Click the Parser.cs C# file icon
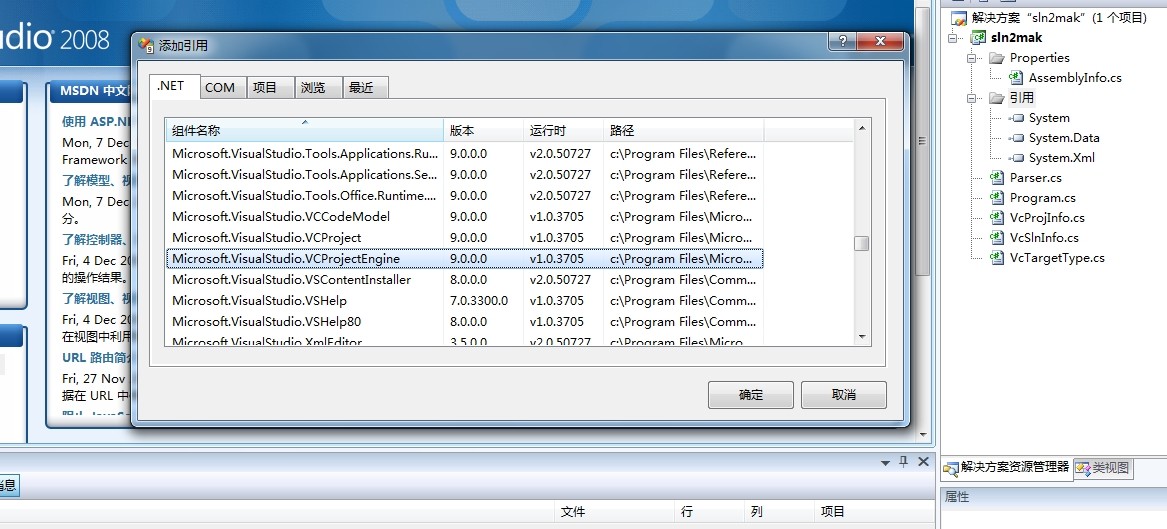 (x=997, y=178)
